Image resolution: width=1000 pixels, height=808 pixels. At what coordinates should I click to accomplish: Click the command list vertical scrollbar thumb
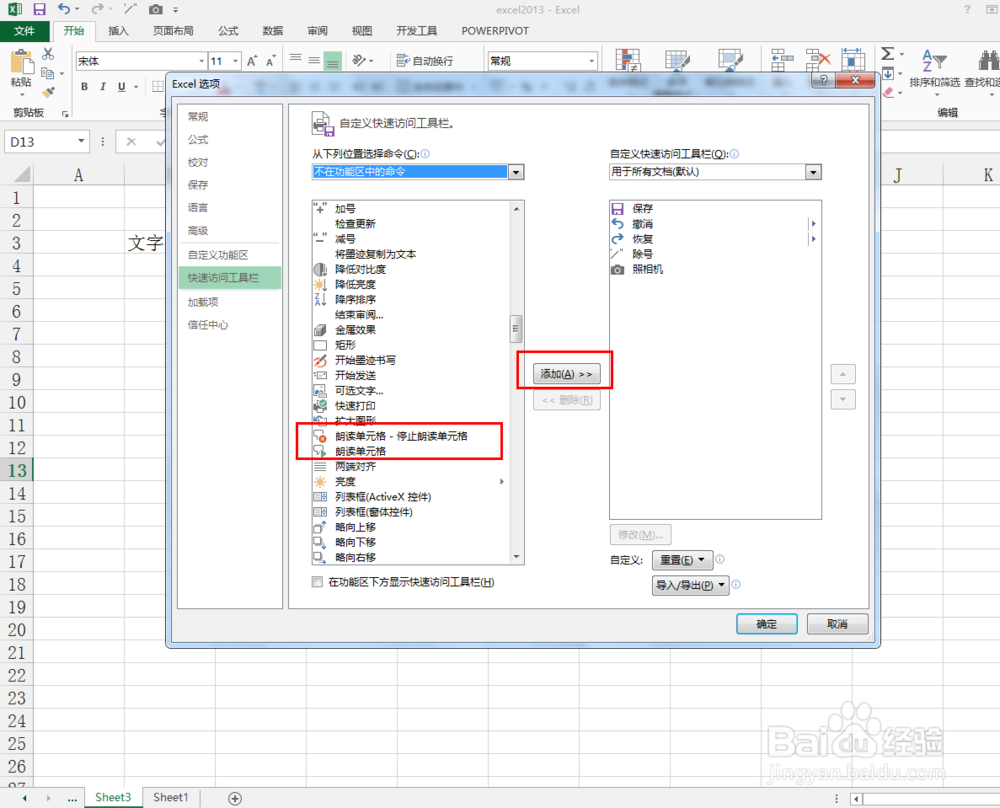click(517, 328)
